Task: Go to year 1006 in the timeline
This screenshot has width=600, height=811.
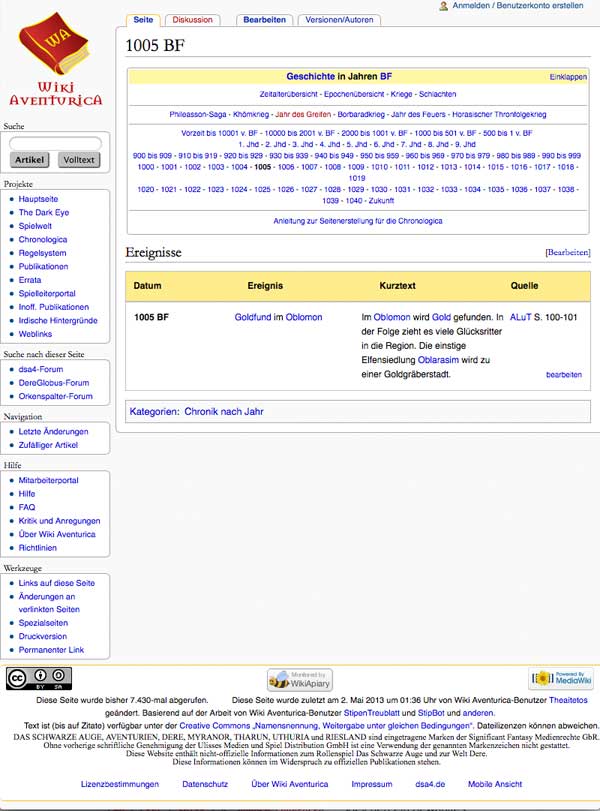Action: (286, 167)
